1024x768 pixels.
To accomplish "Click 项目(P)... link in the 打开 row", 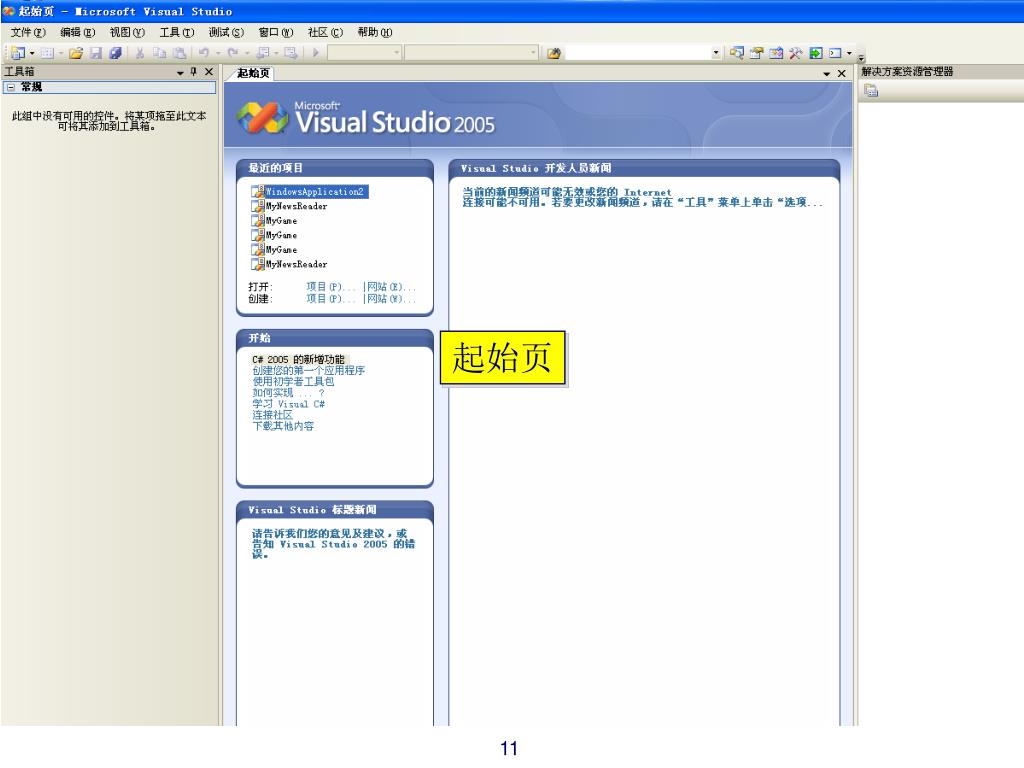I will tap(330, 287).
